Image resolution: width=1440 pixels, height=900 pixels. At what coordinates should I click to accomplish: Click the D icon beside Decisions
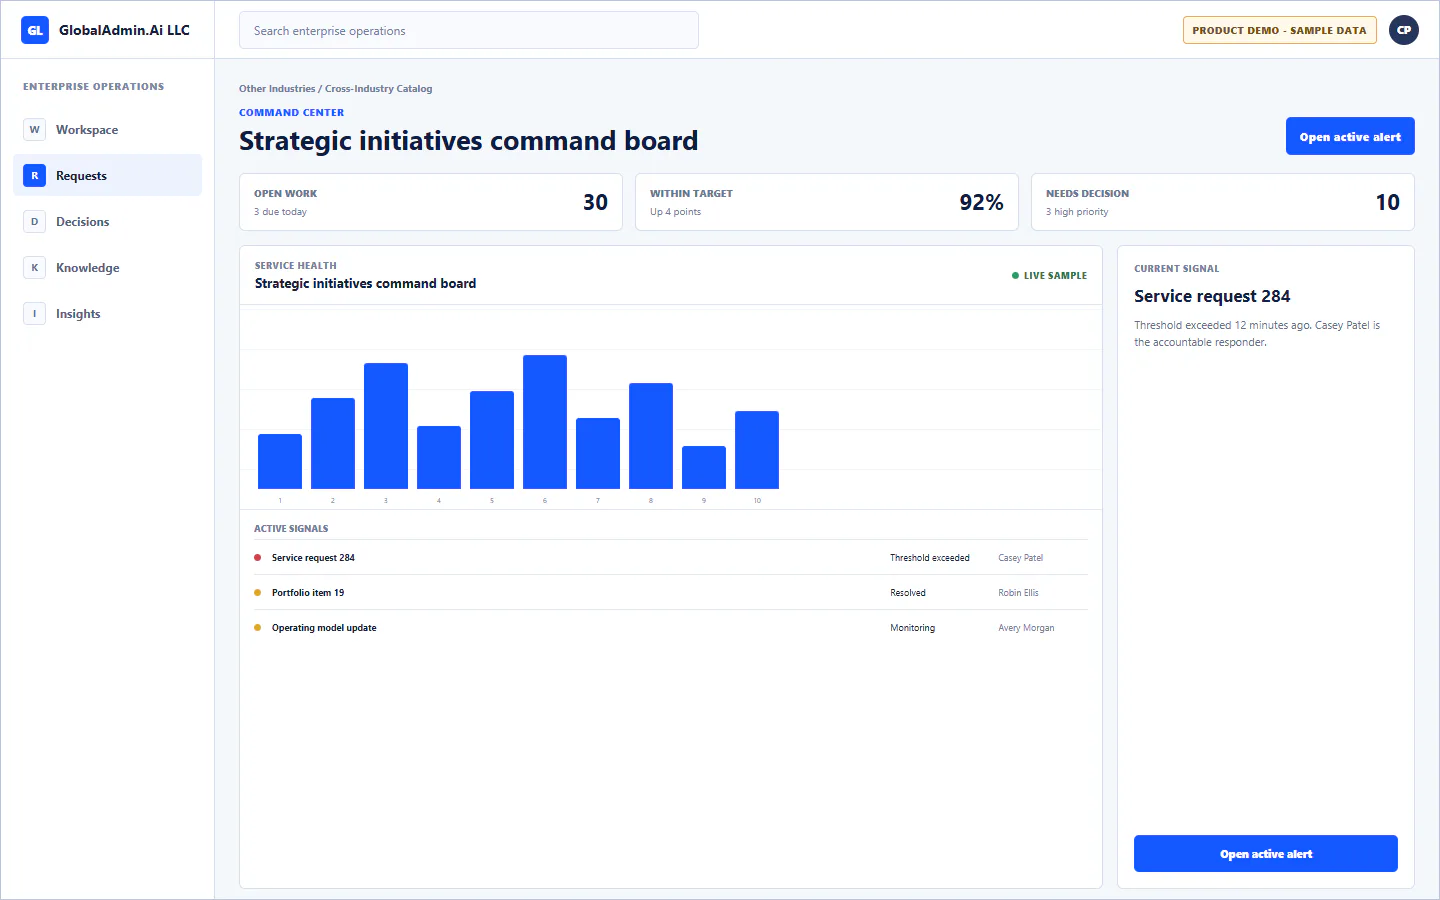point(35,222)
